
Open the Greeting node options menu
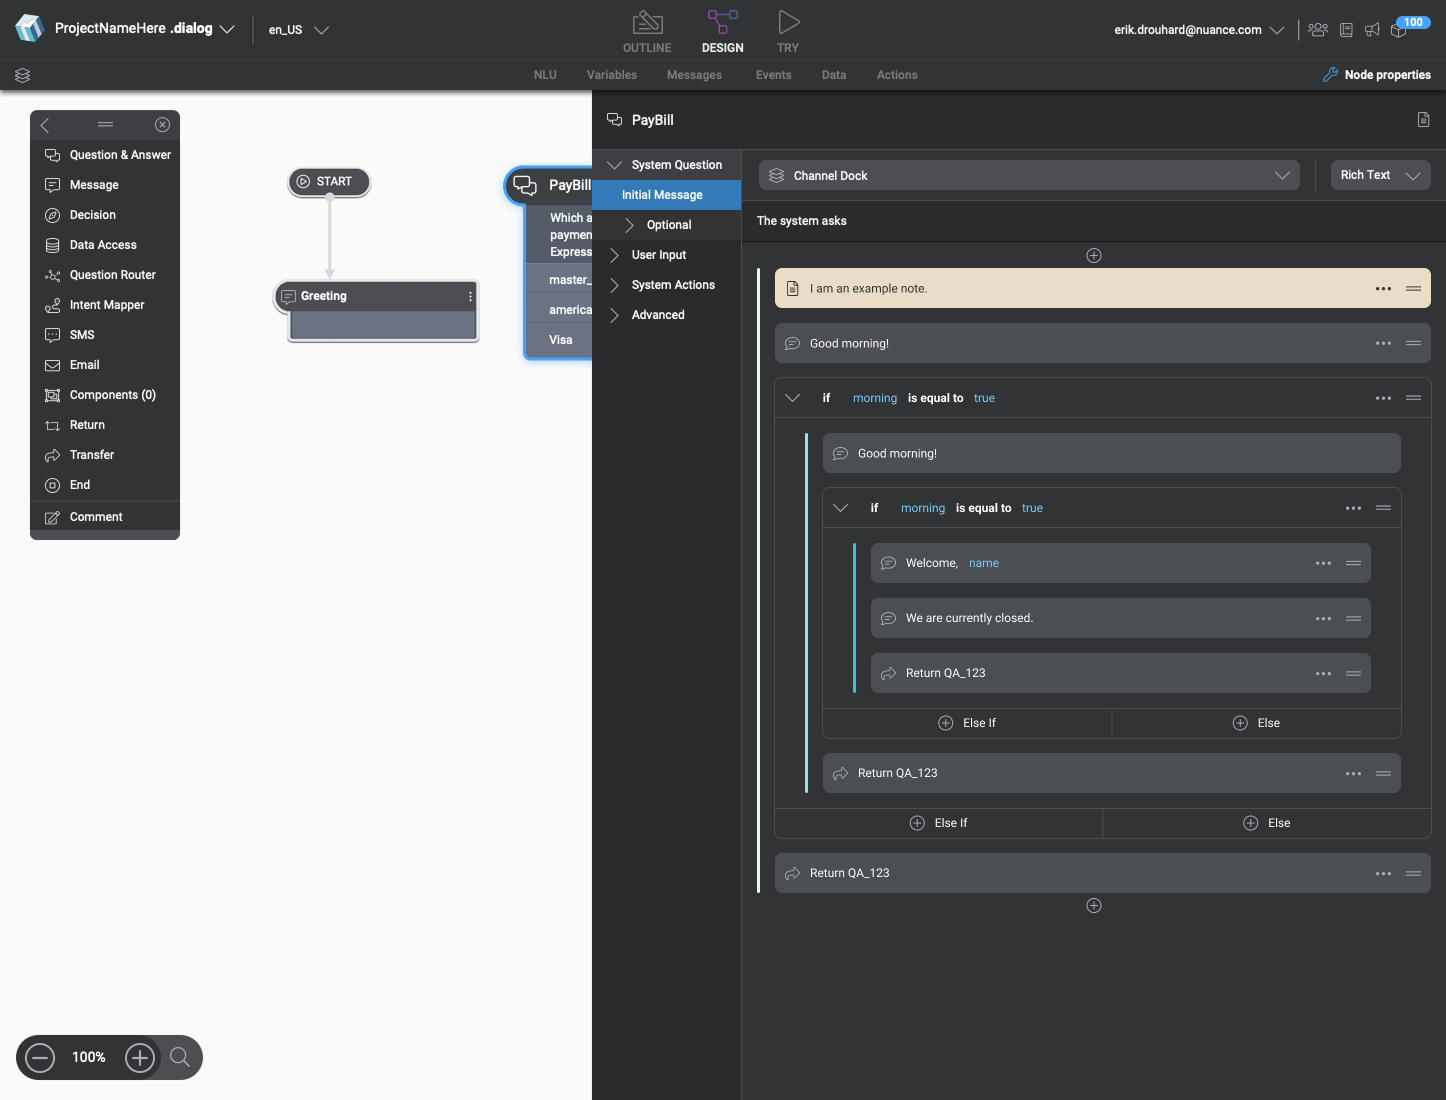(470, 296)
